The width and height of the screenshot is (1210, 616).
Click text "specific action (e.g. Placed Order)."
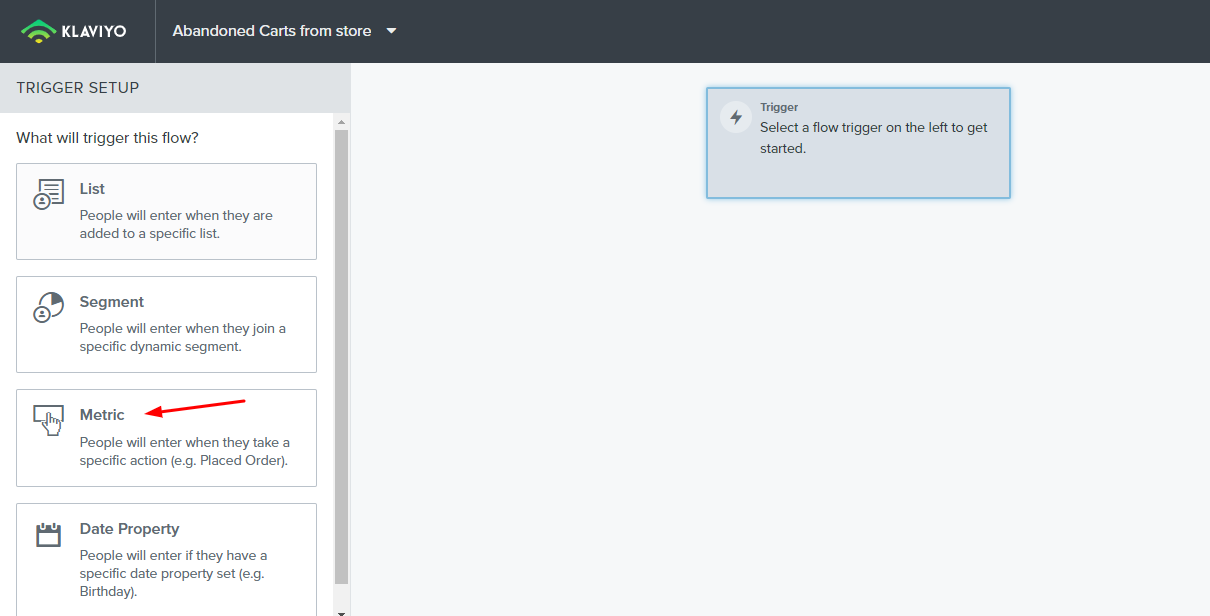point(184,461)
